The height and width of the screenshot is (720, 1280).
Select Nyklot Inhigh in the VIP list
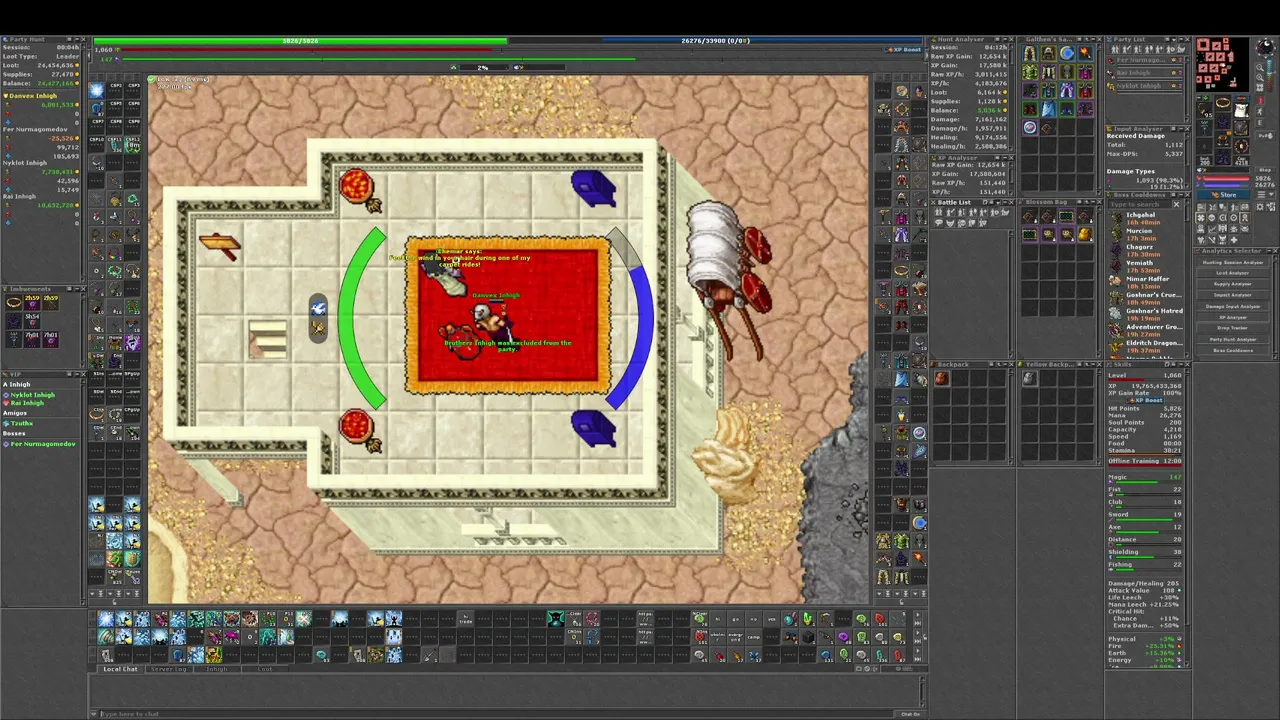tap(32, 395)
